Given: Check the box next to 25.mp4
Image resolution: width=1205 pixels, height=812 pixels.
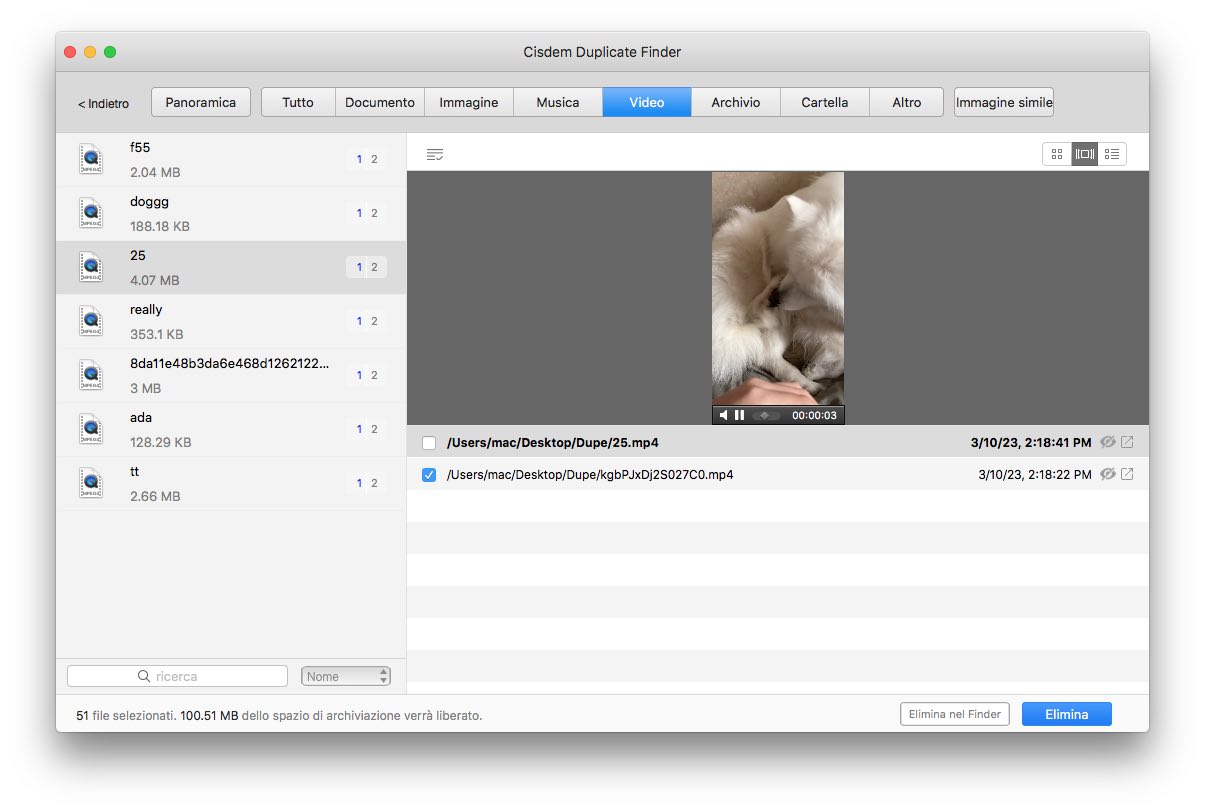Looking at the screenshot, I should pyautogui.click(x=429, y=441).
